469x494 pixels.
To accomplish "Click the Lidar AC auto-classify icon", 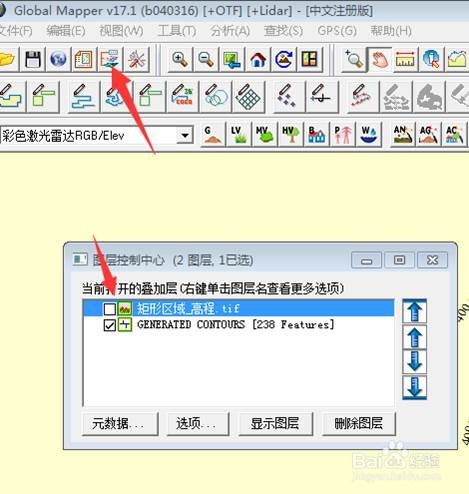I will (455, 135).
